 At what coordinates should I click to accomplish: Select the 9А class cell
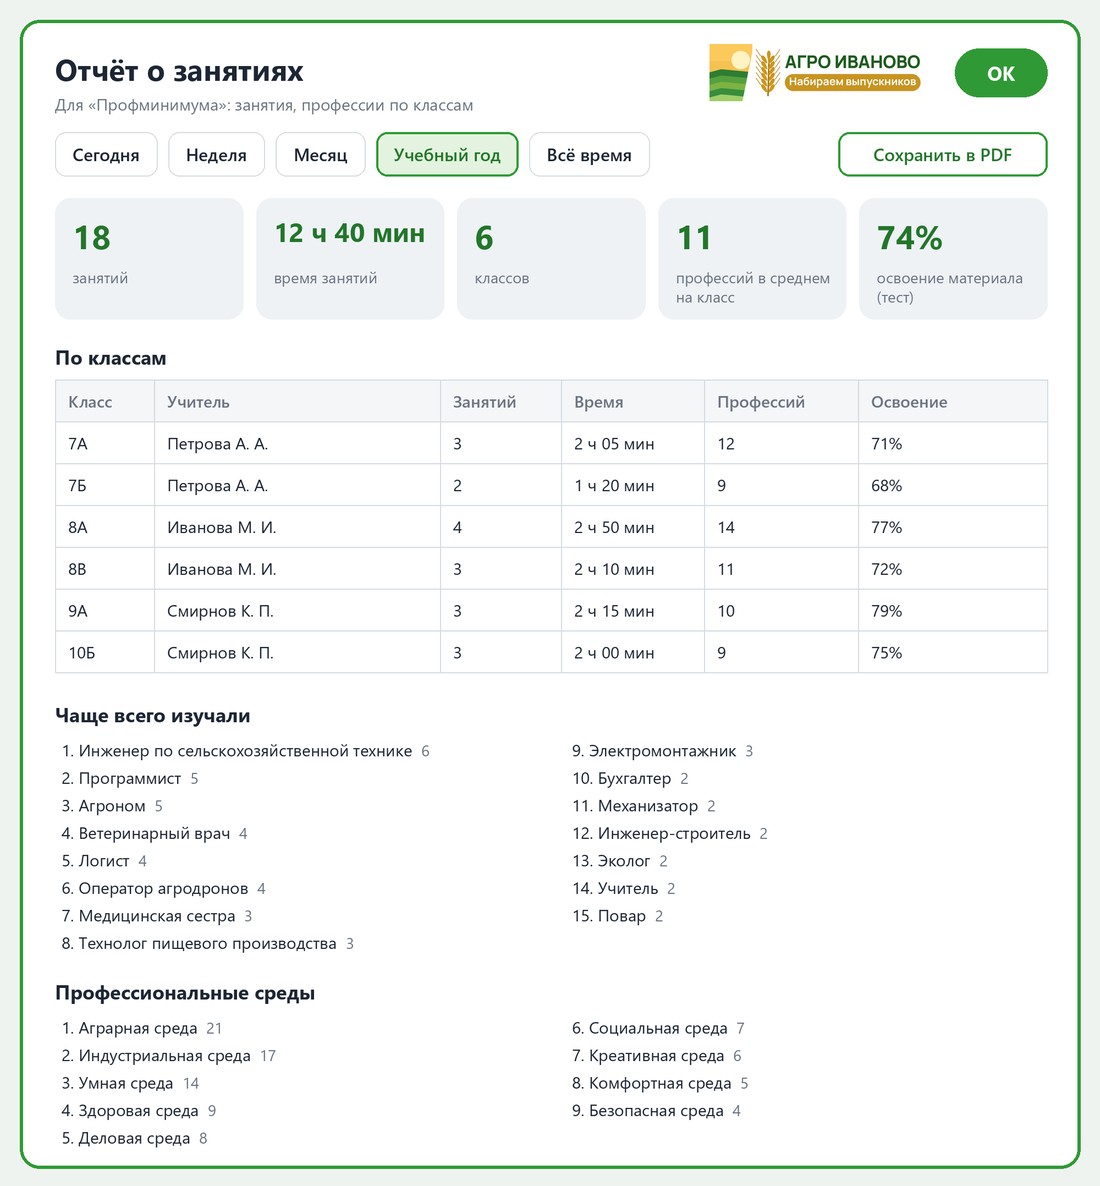105,611
